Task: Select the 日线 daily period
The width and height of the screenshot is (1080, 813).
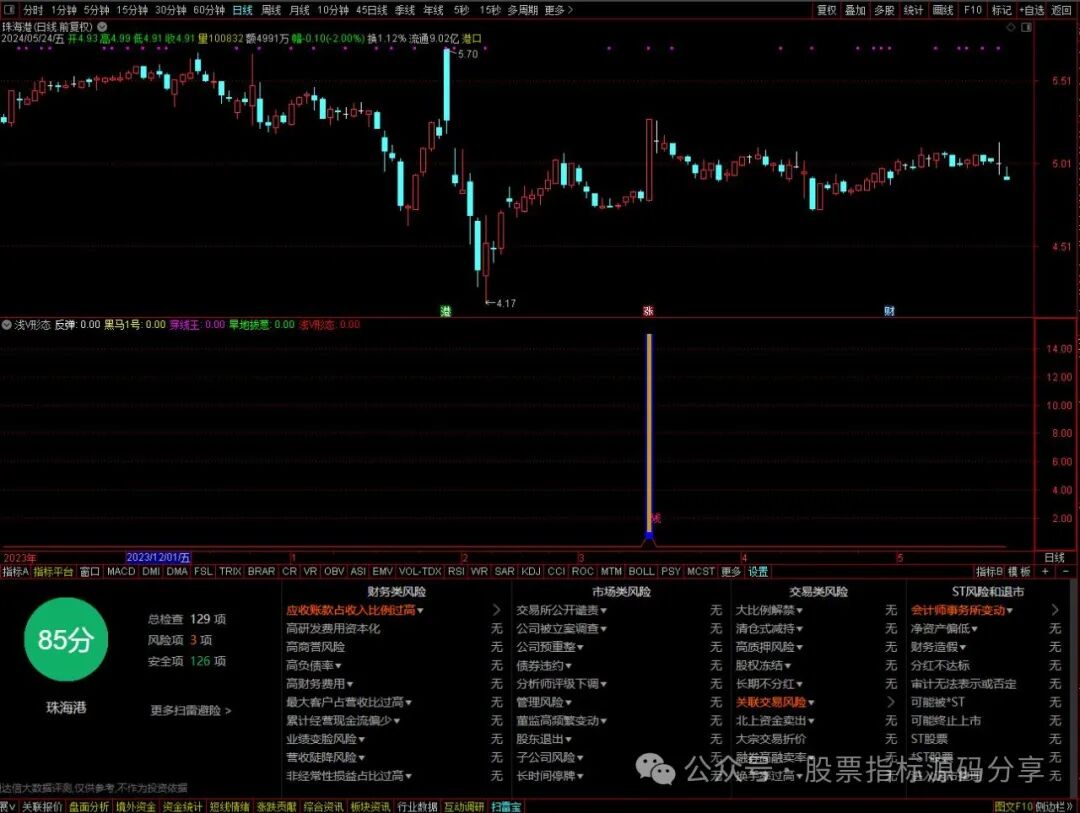Action: tap(242, 10)
